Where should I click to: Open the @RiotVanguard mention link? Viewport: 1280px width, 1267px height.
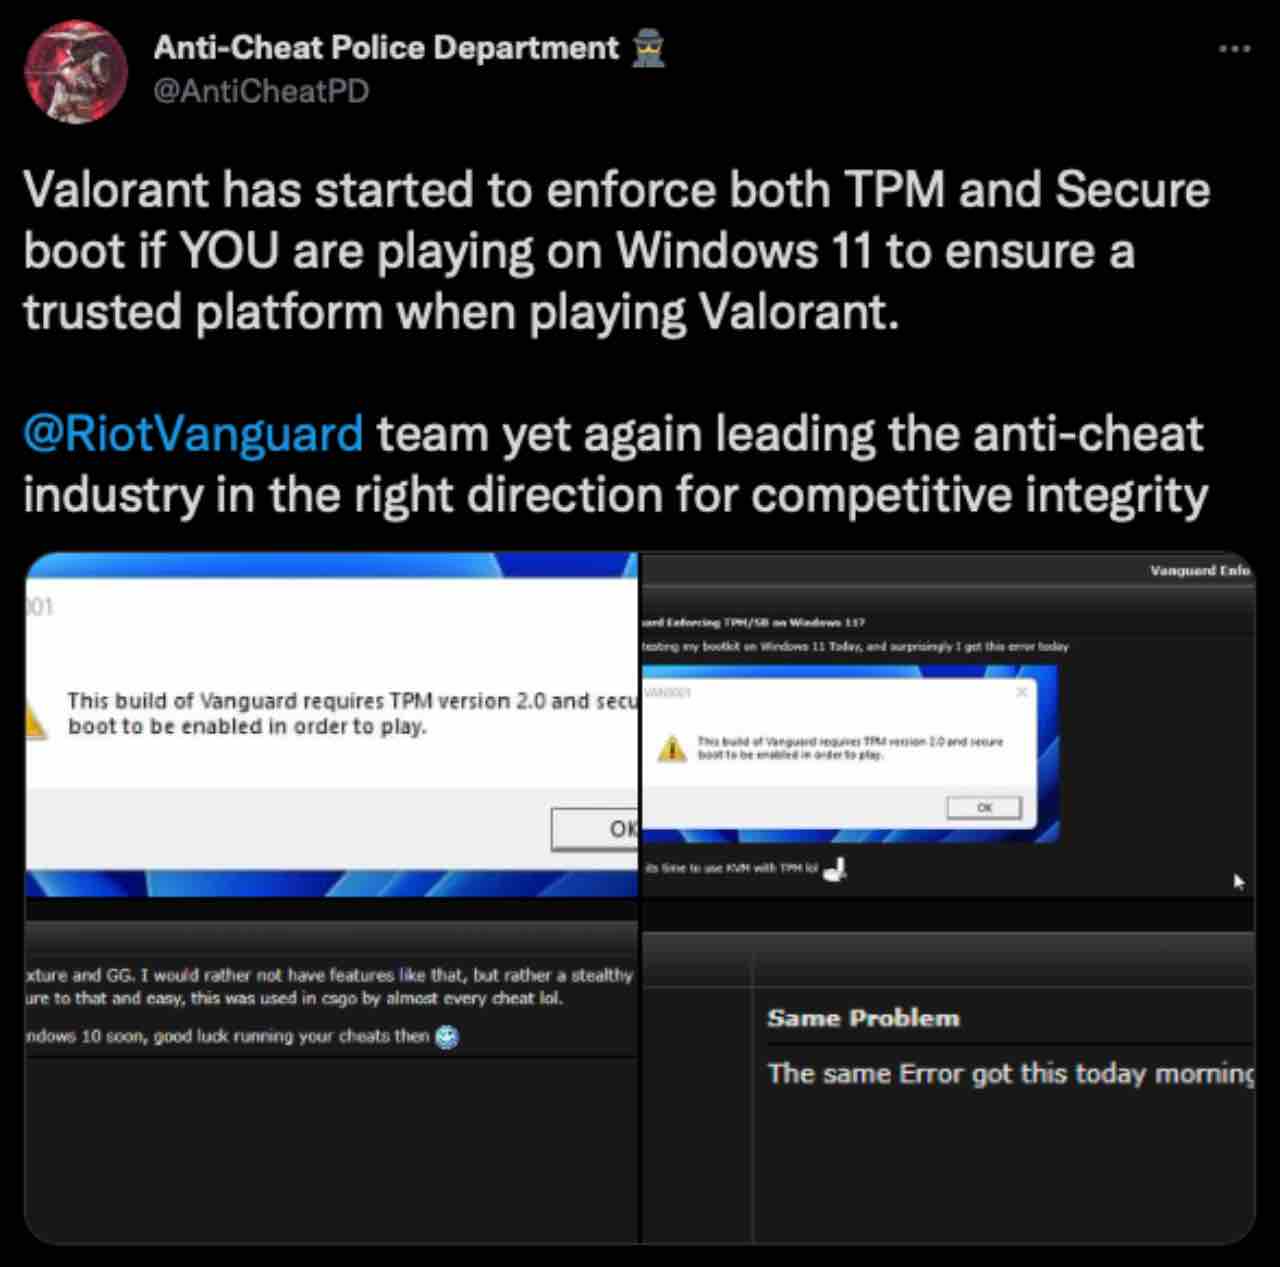[x=193, y=434]
